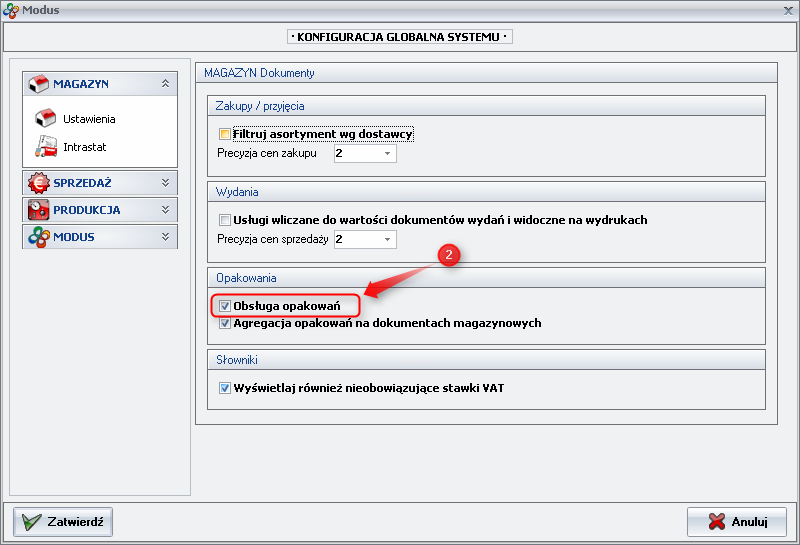Screen dimensions: 800x545
Task: Toggle Agregacja opakowań na dokumentach magazynowych
Action: [224, 323]
